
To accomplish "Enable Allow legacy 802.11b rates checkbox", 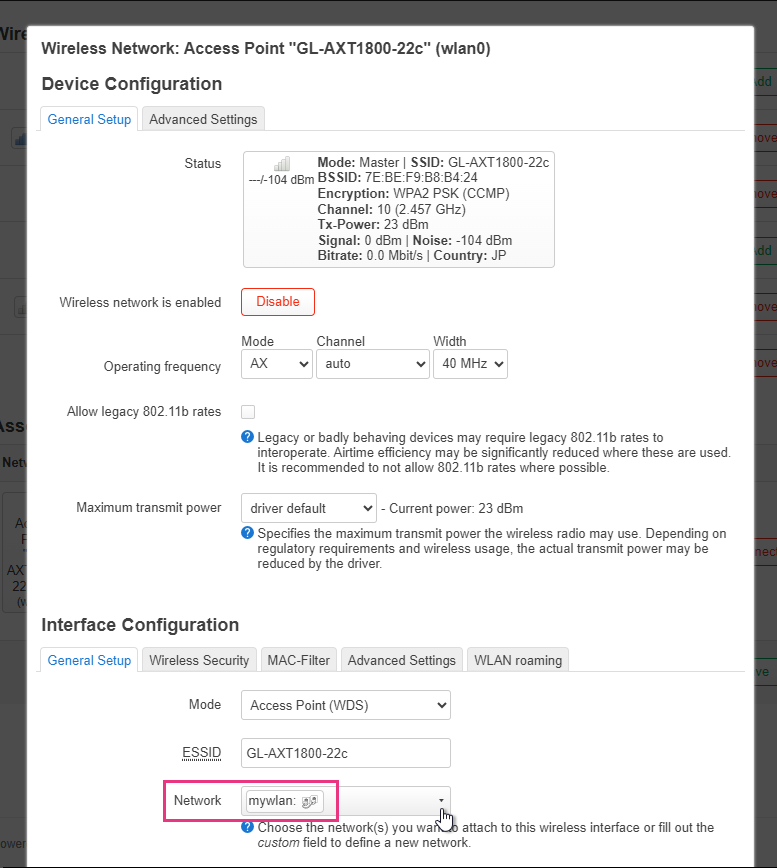I will pyautogui.click(x=248, y=412).
